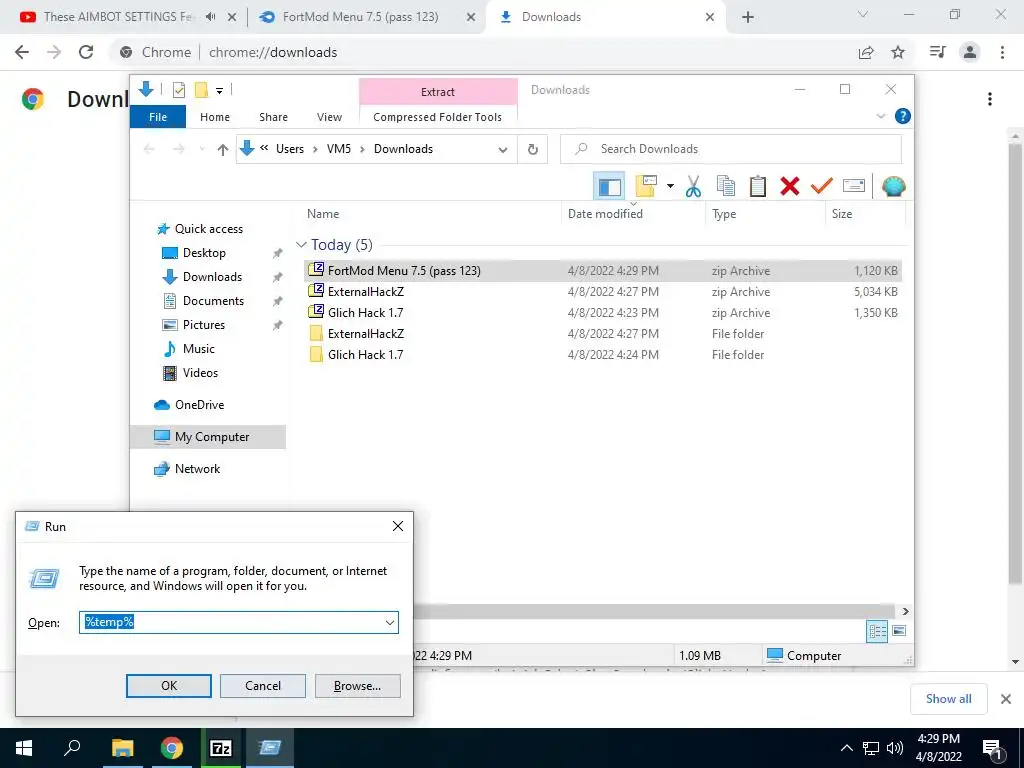Click the Rename icon in Explorer toolbar
Image resolution: width=1024 pixels, height=768 pixels.
click(x=854, y=187)
